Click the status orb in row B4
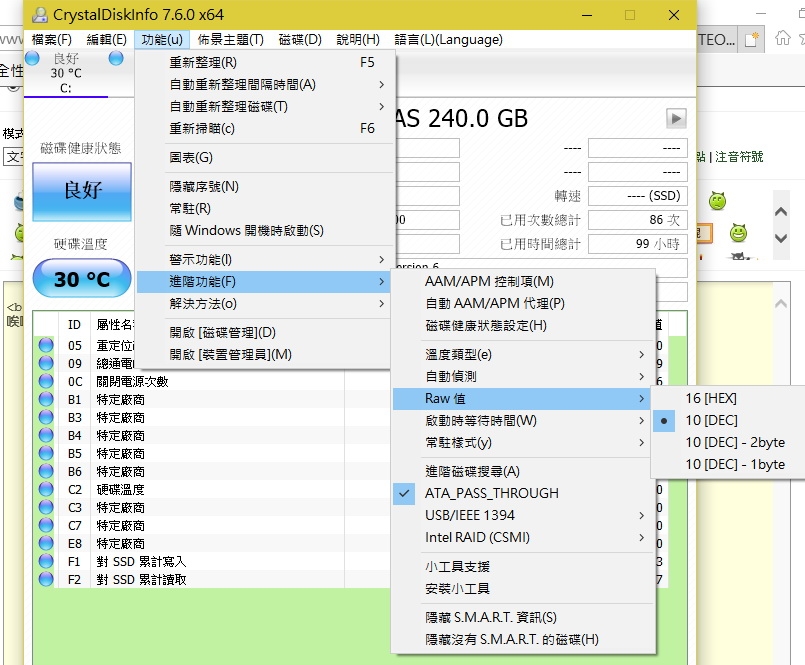The image size is (805, 665). pyautogui.click(x=46, y=435)
